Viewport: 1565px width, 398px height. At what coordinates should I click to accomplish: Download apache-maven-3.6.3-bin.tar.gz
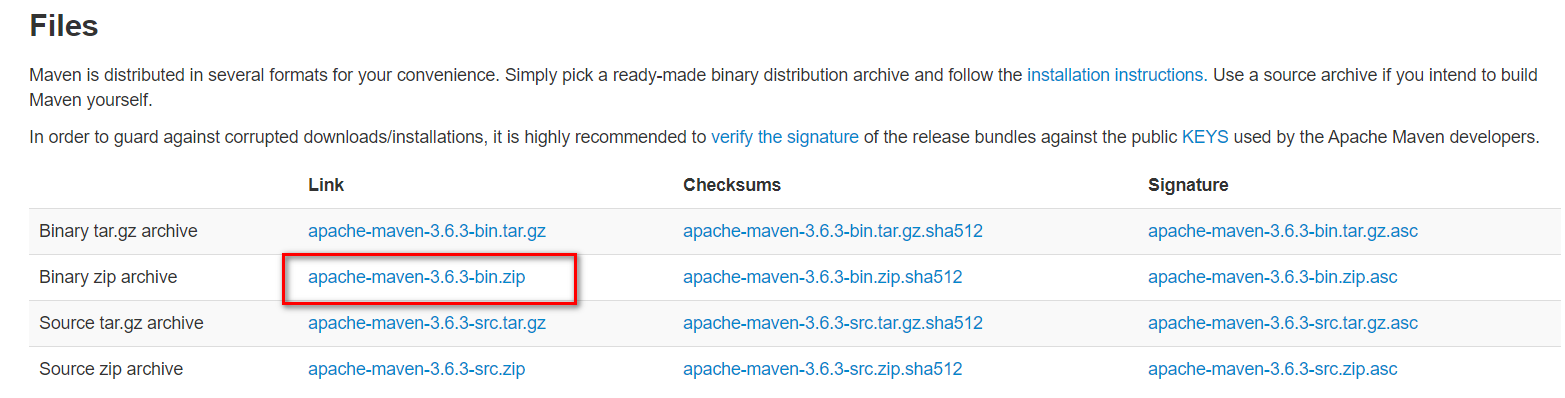[x=427, y=231]
